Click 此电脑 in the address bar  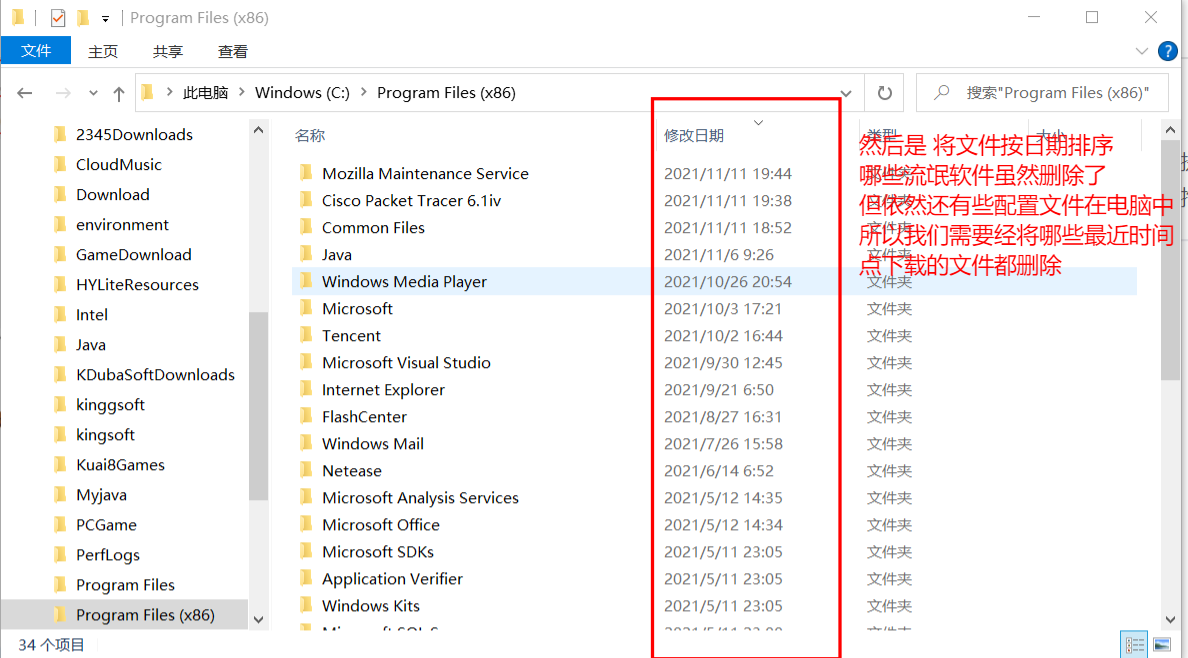point(205,92)
